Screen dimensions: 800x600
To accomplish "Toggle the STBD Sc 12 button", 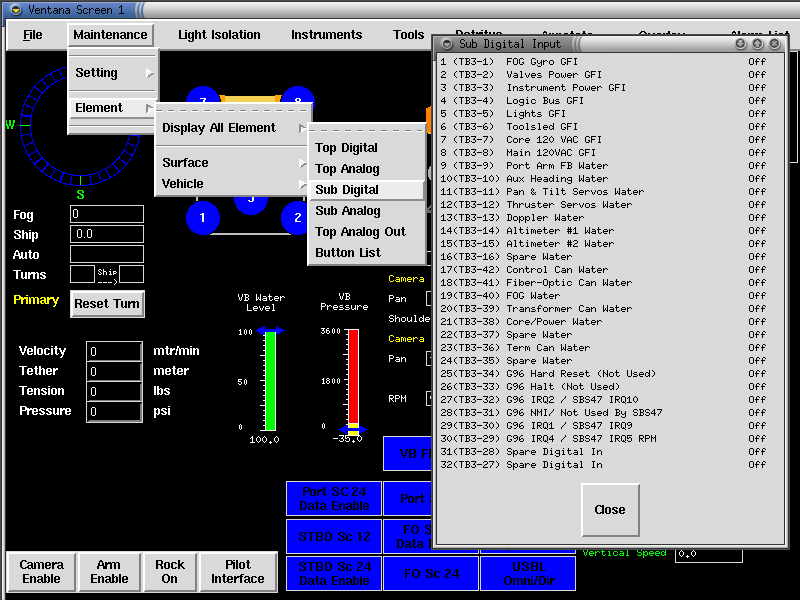I will coord(334,537).
